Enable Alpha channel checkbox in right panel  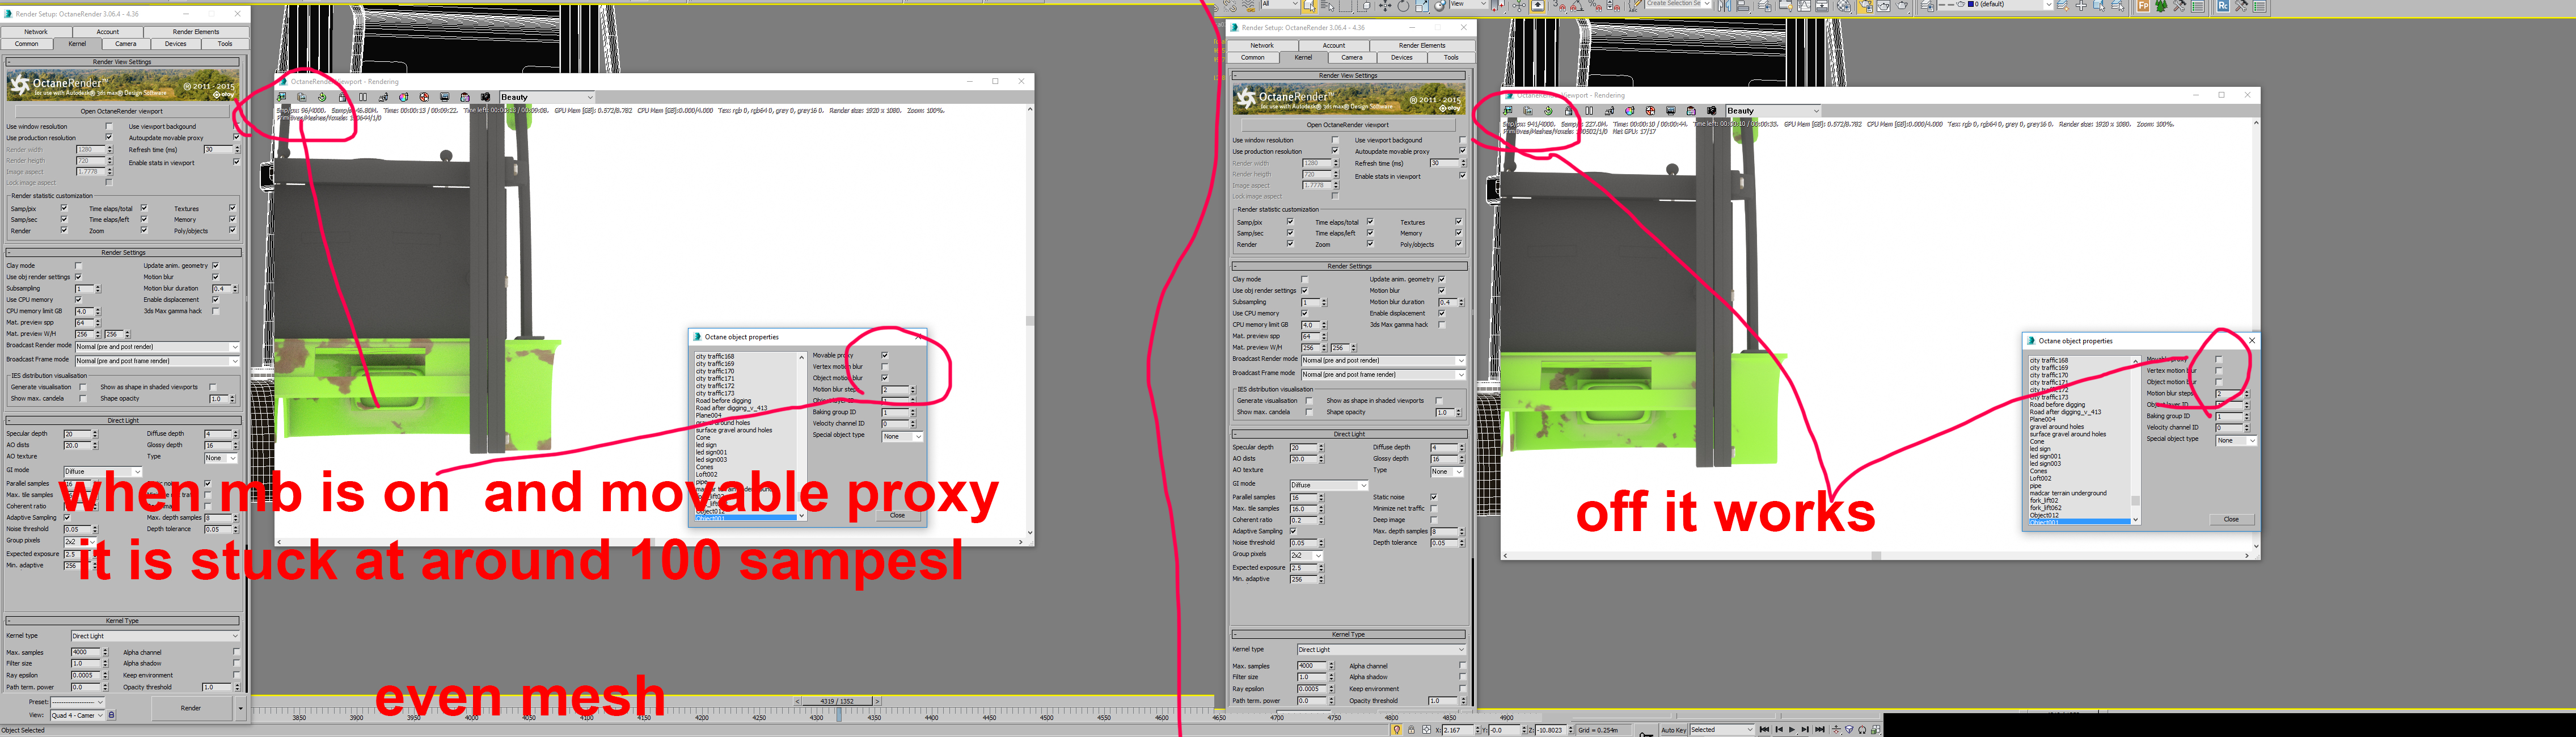pos(1462,666)
